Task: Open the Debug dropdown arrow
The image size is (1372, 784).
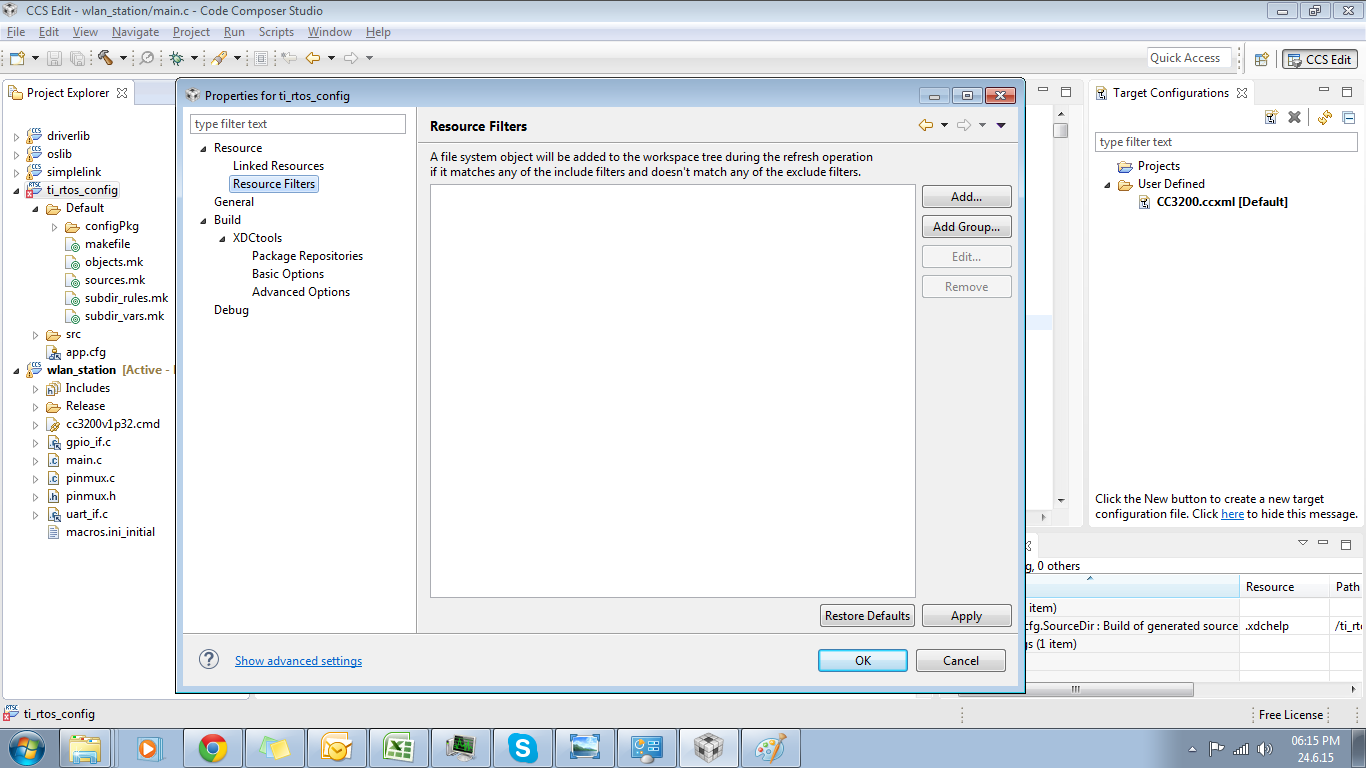Action: click(195, 58)
